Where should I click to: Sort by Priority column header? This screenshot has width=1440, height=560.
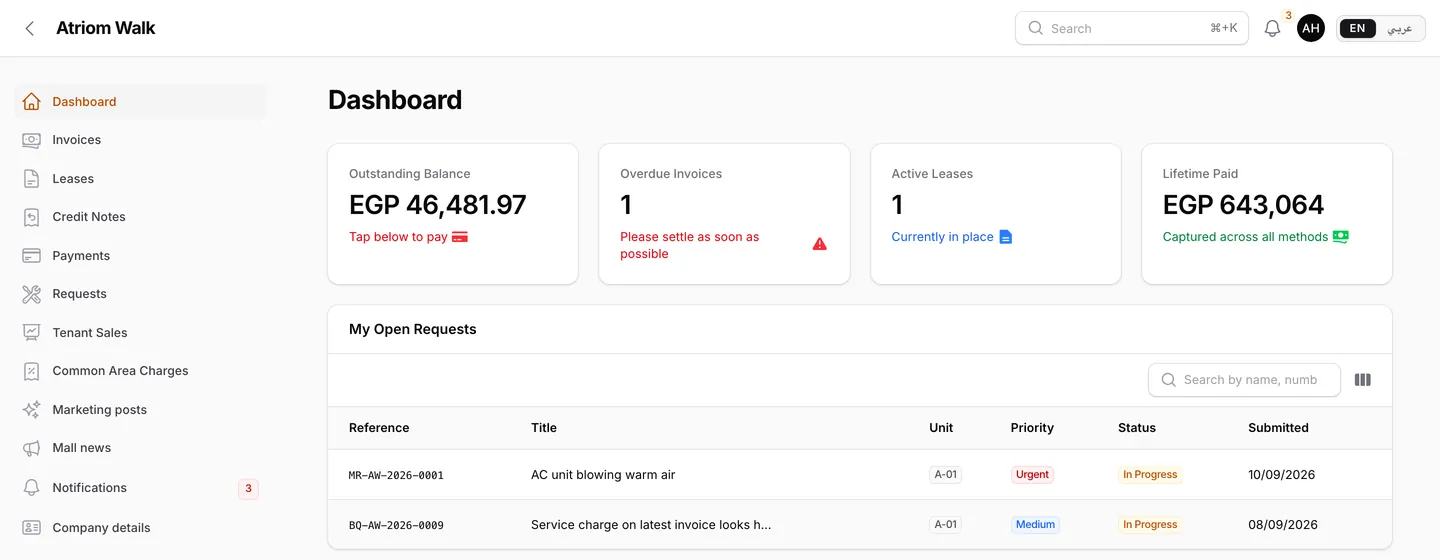click(x=1032, y=428)
